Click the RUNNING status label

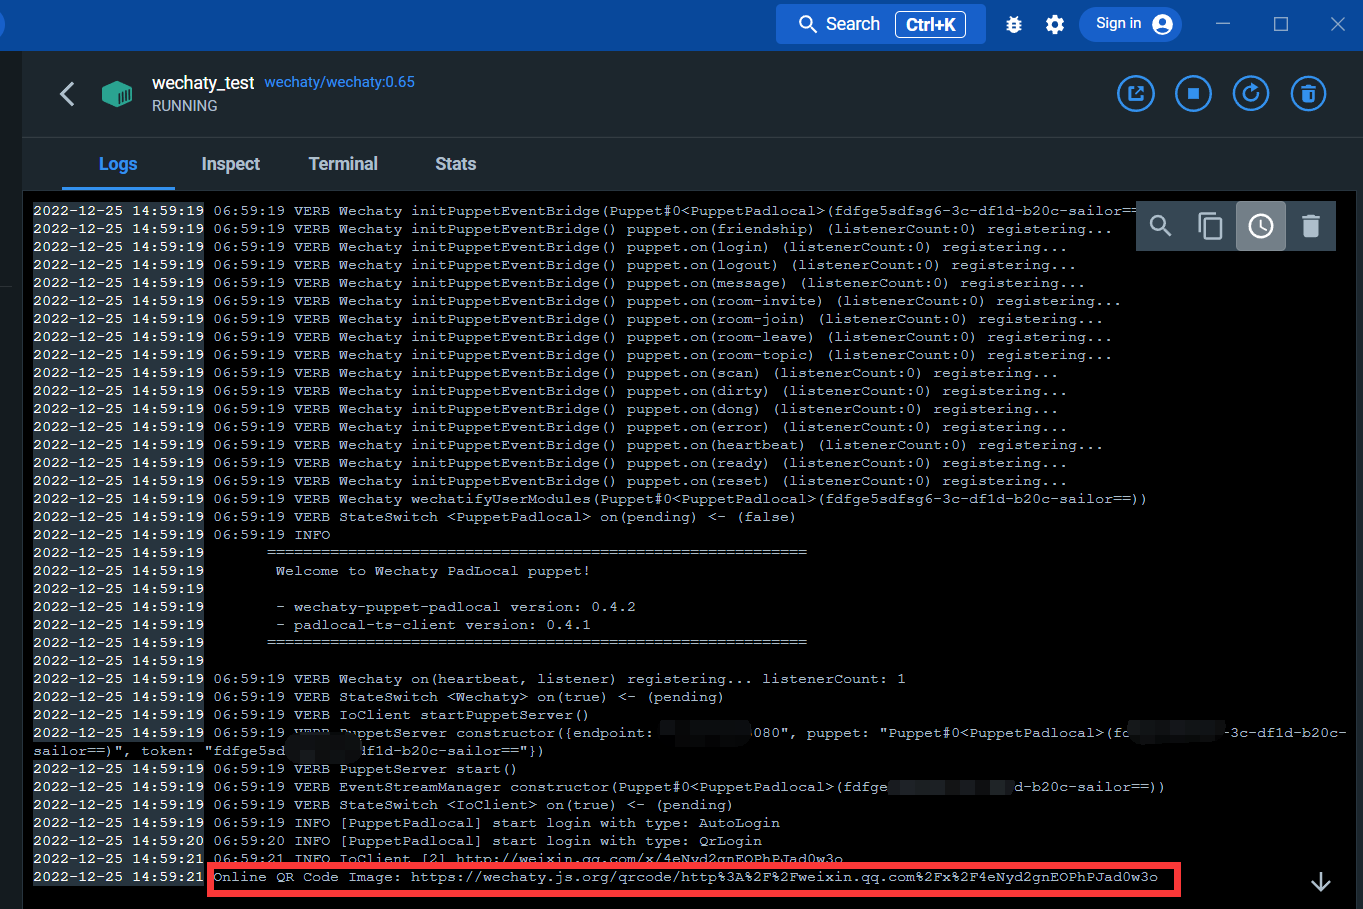click(x=185, y=106)
